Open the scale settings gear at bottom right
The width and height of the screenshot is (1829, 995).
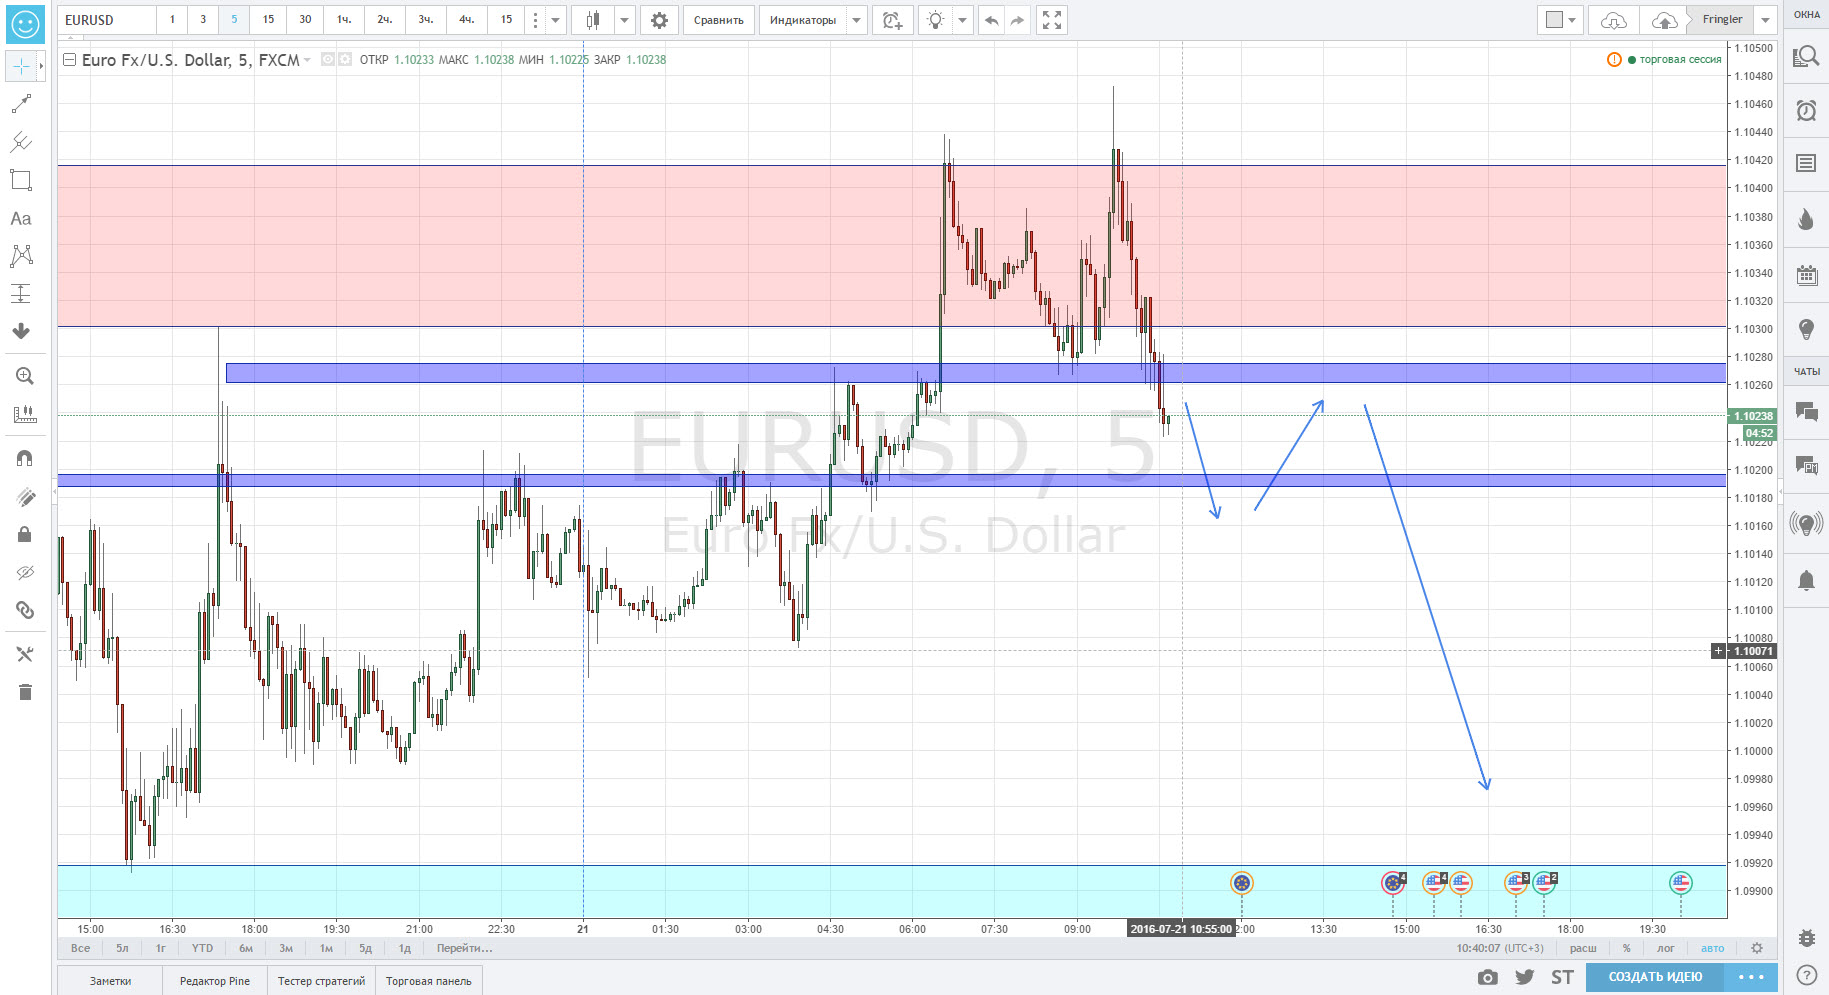pos(1757,948)
